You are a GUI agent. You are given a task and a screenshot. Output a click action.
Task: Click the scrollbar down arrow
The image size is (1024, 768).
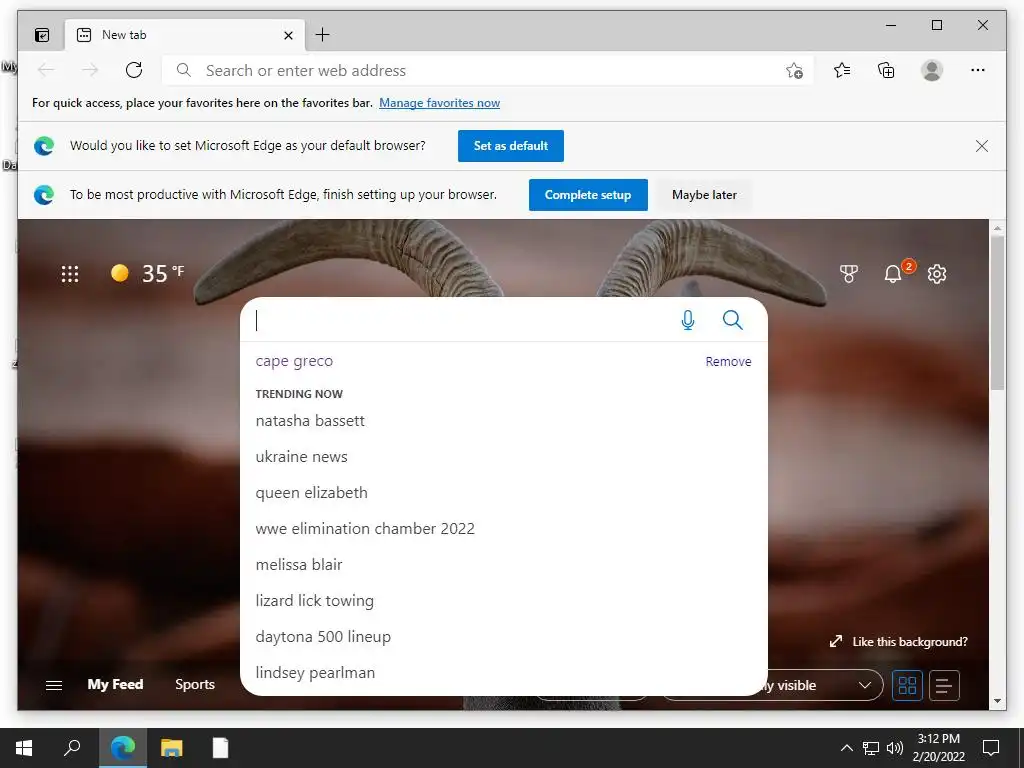coord(997,701)
